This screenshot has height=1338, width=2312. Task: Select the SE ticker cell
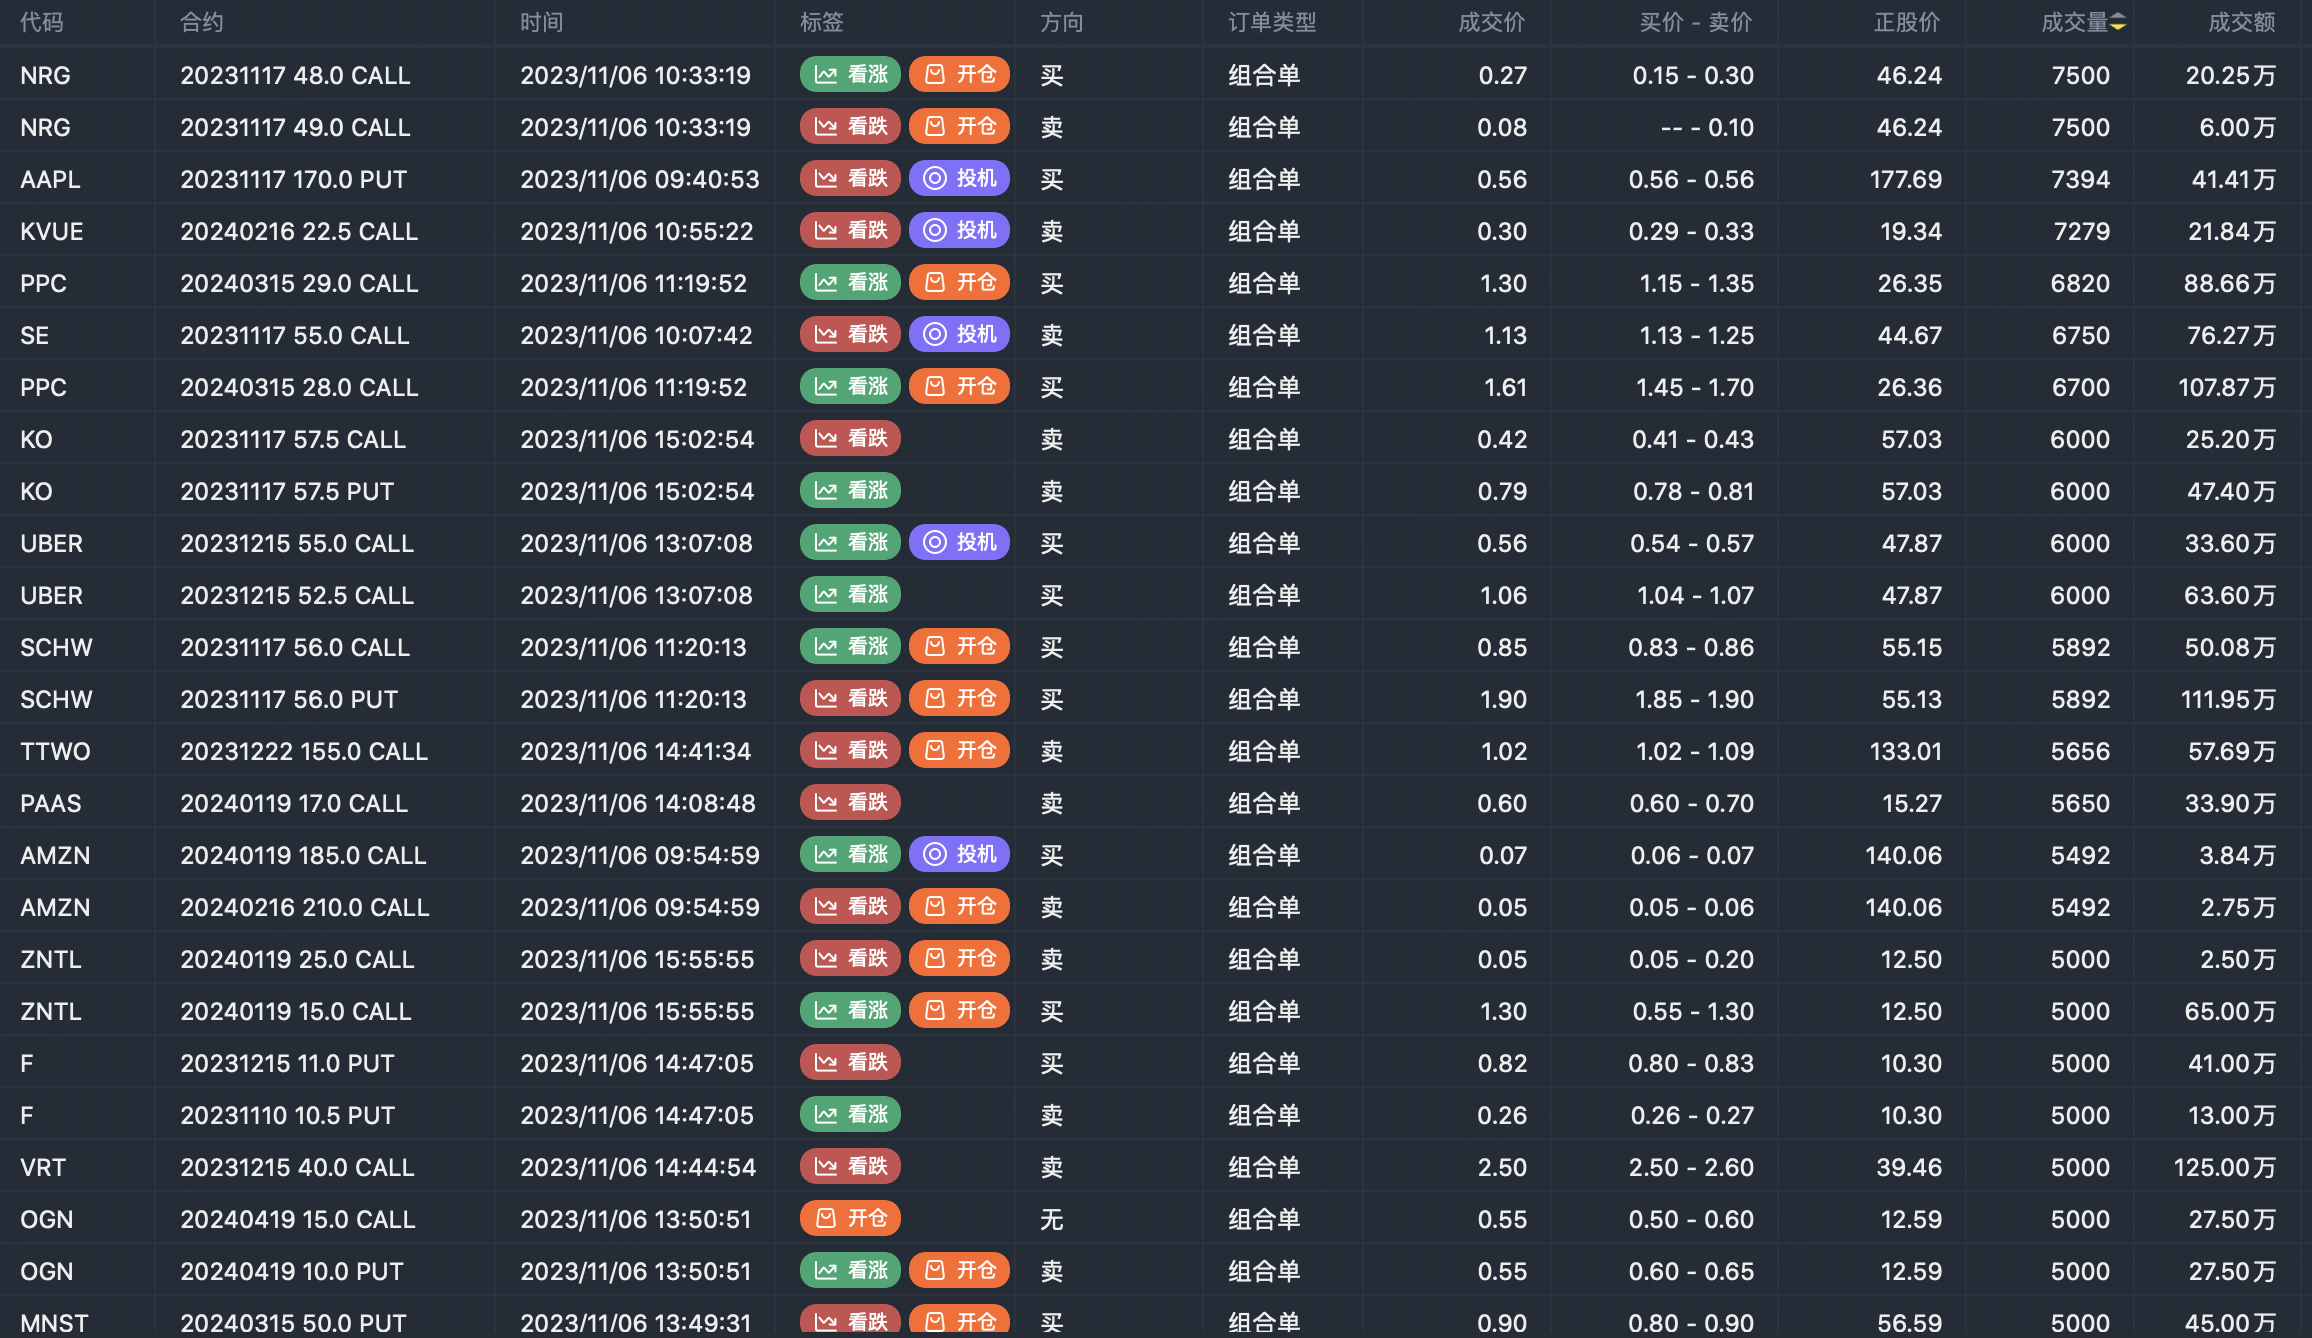click(x=35, y=336)
